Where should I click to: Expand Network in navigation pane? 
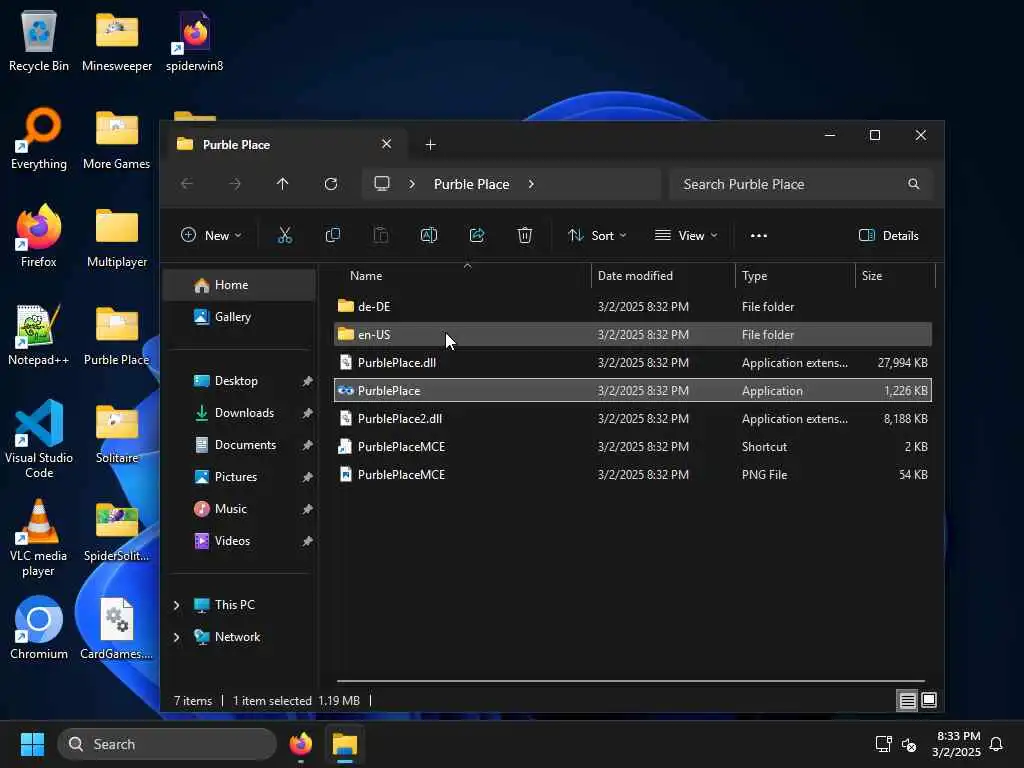click(176, 637)
